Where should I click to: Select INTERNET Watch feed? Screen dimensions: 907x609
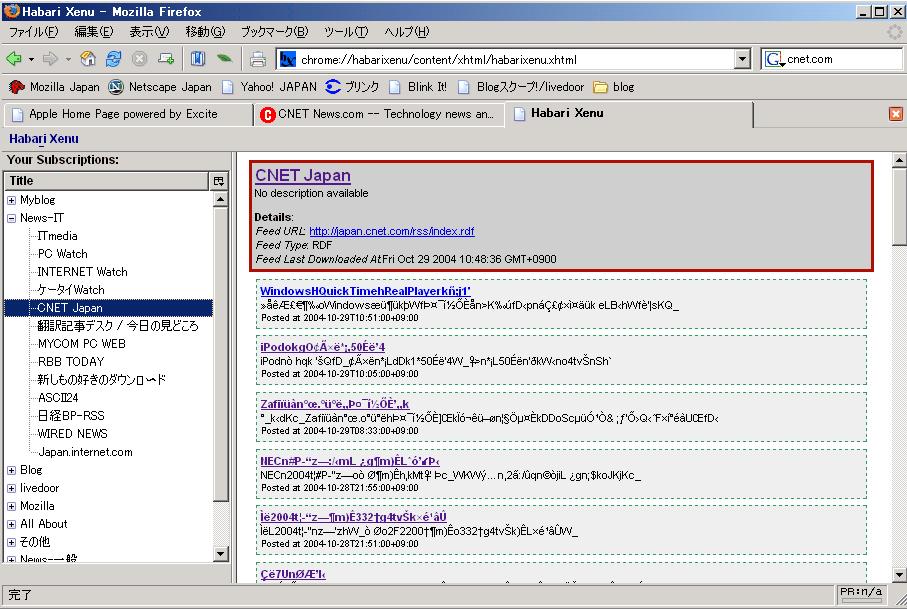point(82,272)
